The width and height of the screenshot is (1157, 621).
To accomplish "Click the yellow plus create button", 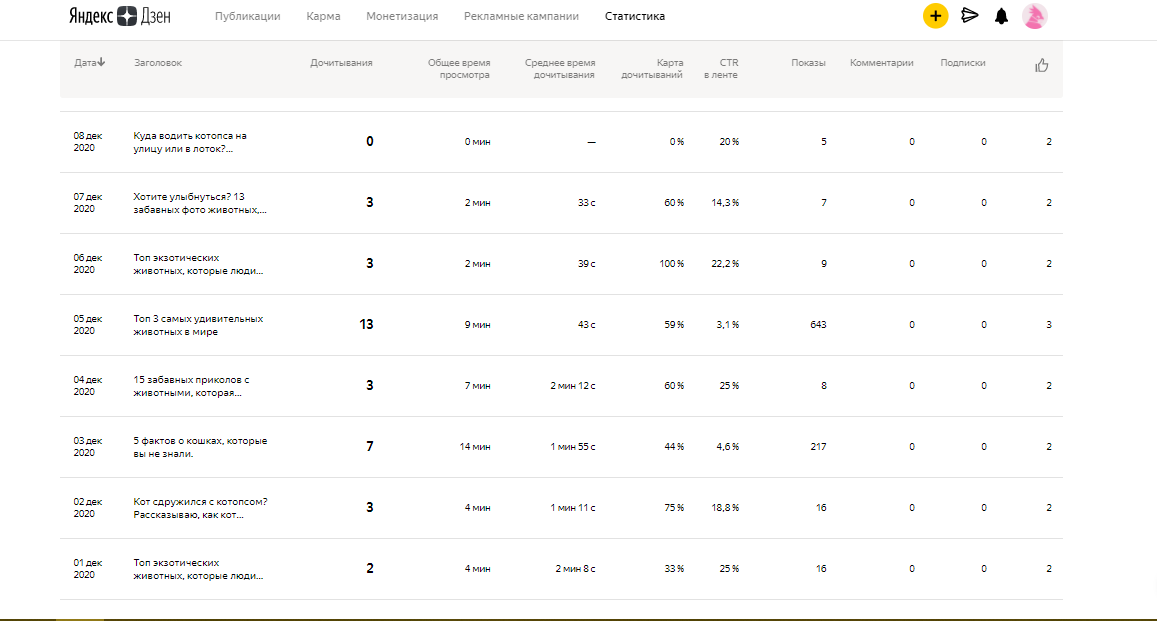I will [x=935, y=16].
